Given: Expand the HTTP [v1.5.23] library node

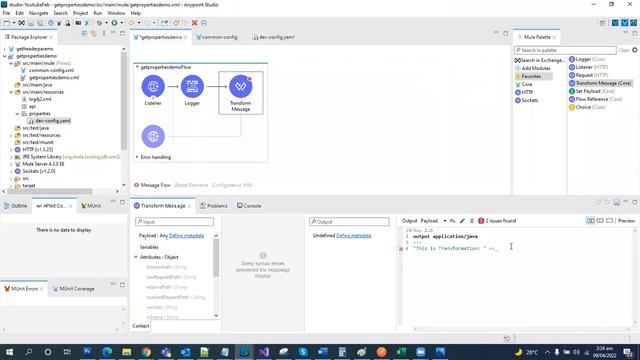Looking at the screenshot, I should [x=11, y=150].
